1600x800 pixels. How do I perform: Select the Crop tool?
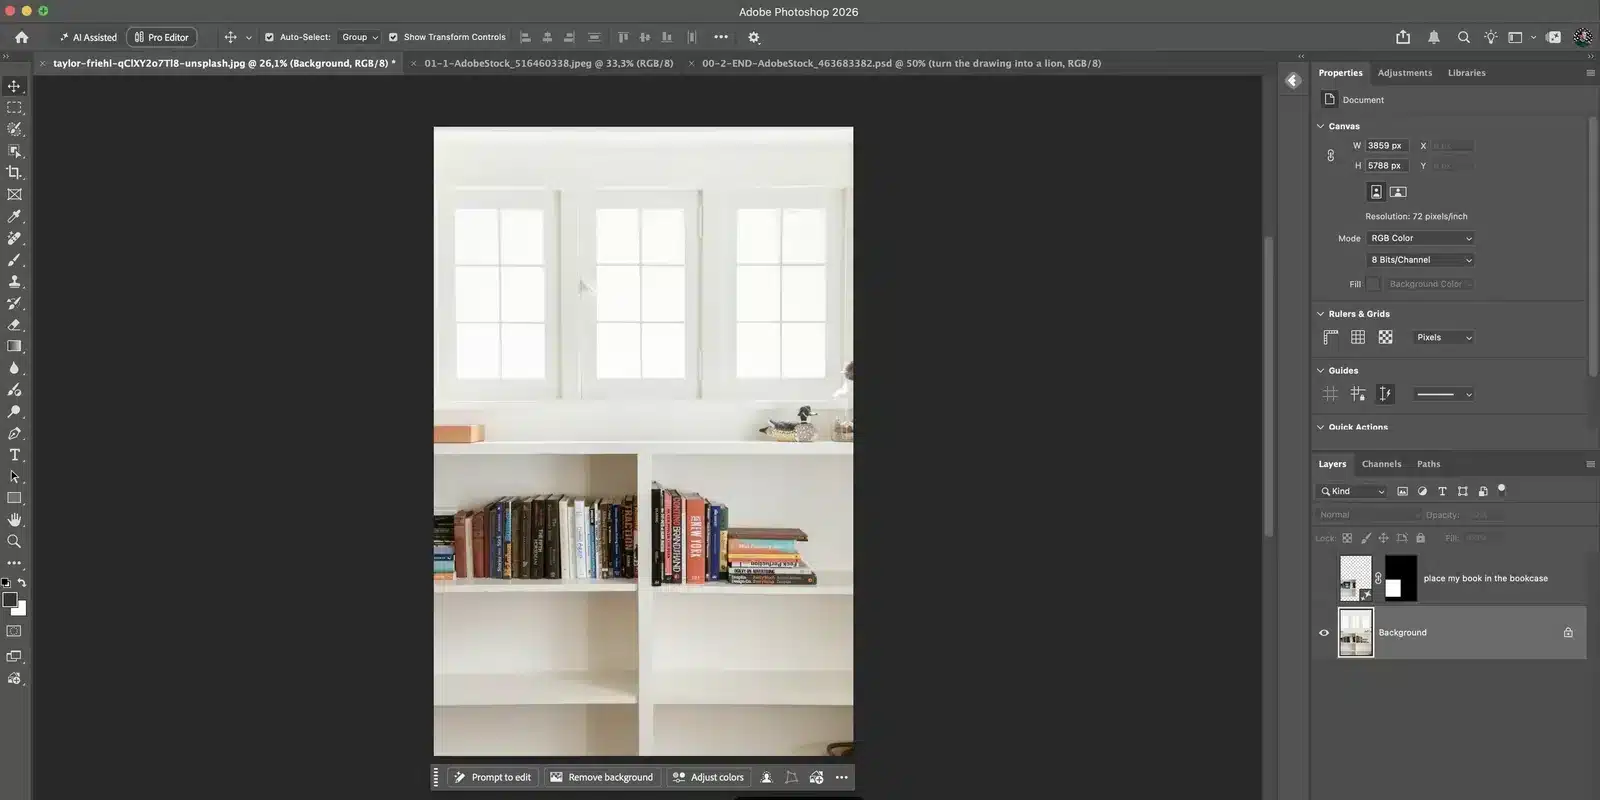(x=14, y=172)
